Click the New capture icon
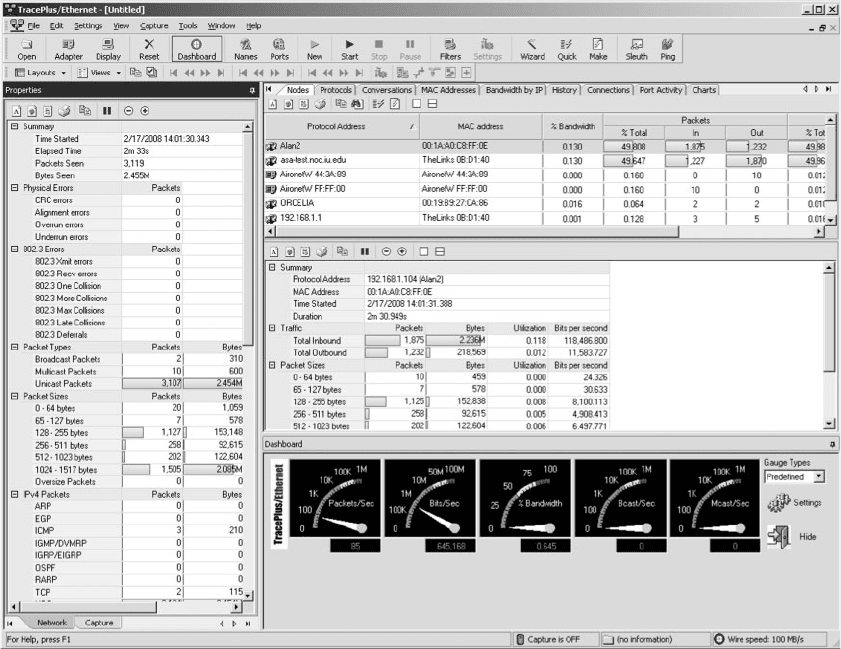 [x=314, y=49]
